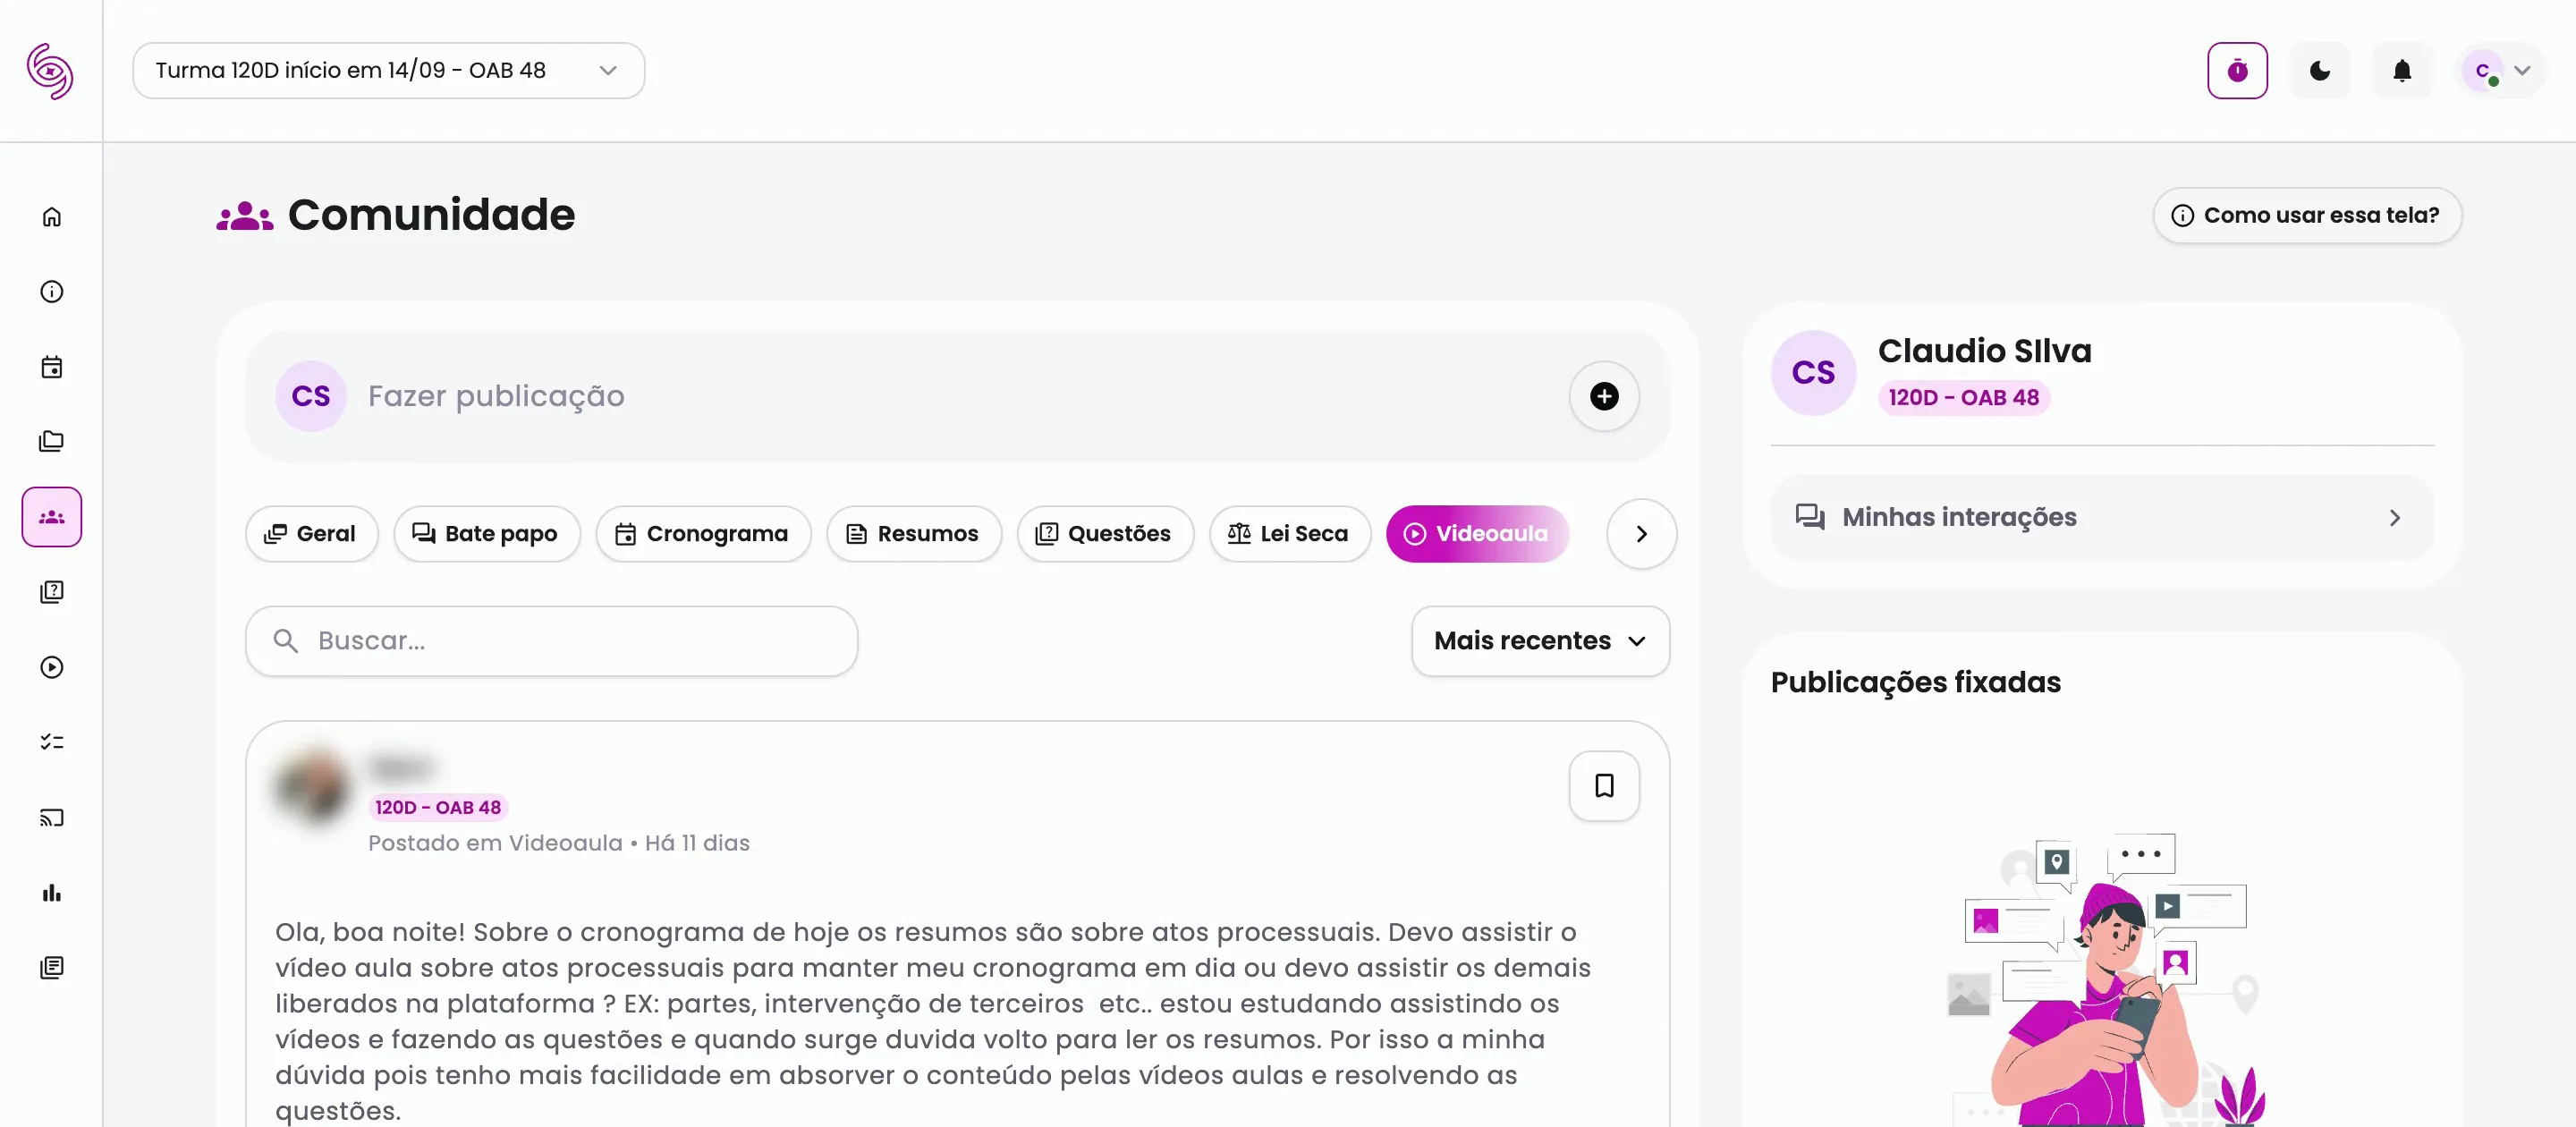Click the blurred post author avatar
The width and height of the screenshot is (2576, 1127).
point(313,786)
